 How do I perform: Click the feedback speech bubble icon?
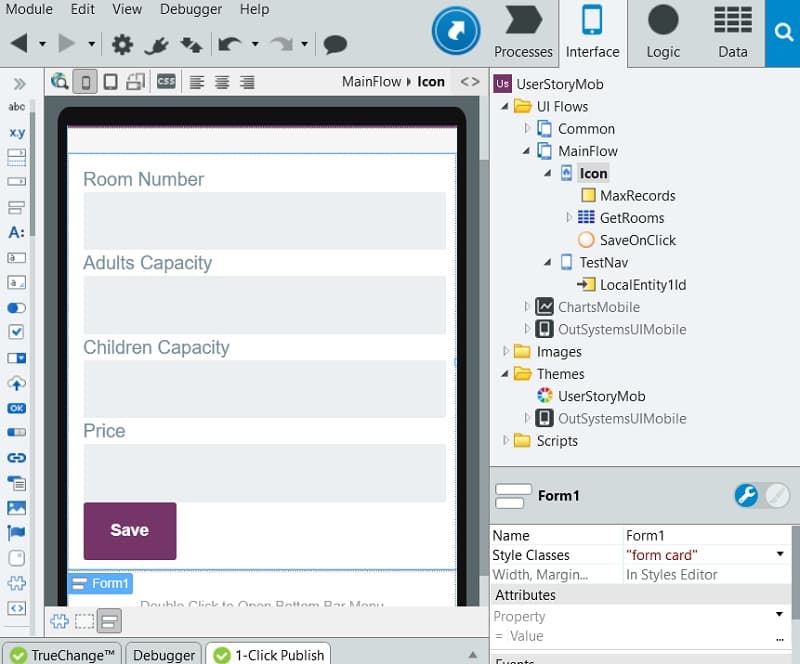[335, 44]
